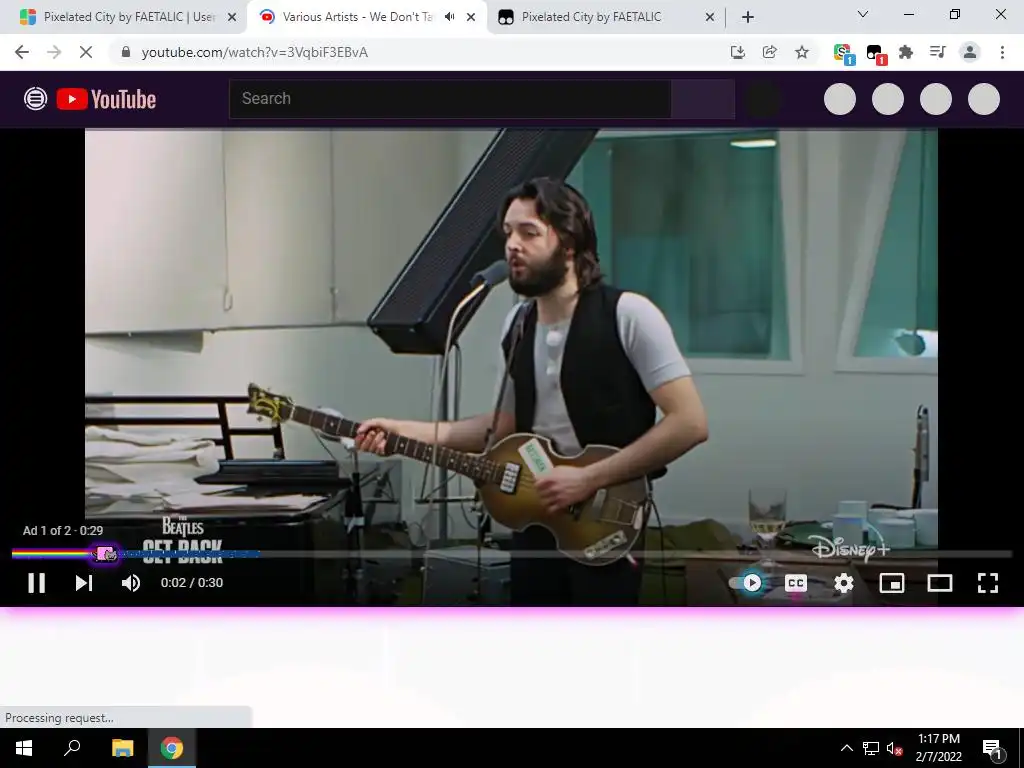Screen dimensions: 1024x768
Task: Click the Disney+ ad logo
Action: pos(850,549)
